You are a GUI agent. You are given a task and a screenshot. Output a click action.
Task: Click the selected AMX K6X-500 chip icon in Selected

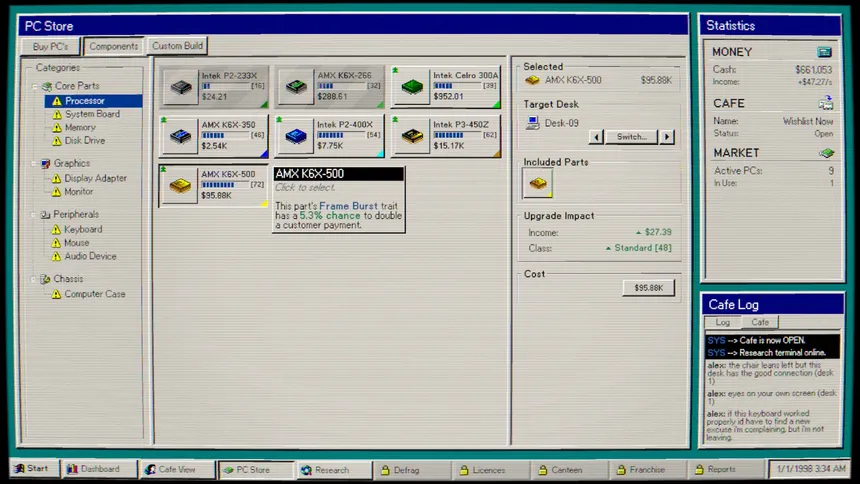(x=532, y=80)
